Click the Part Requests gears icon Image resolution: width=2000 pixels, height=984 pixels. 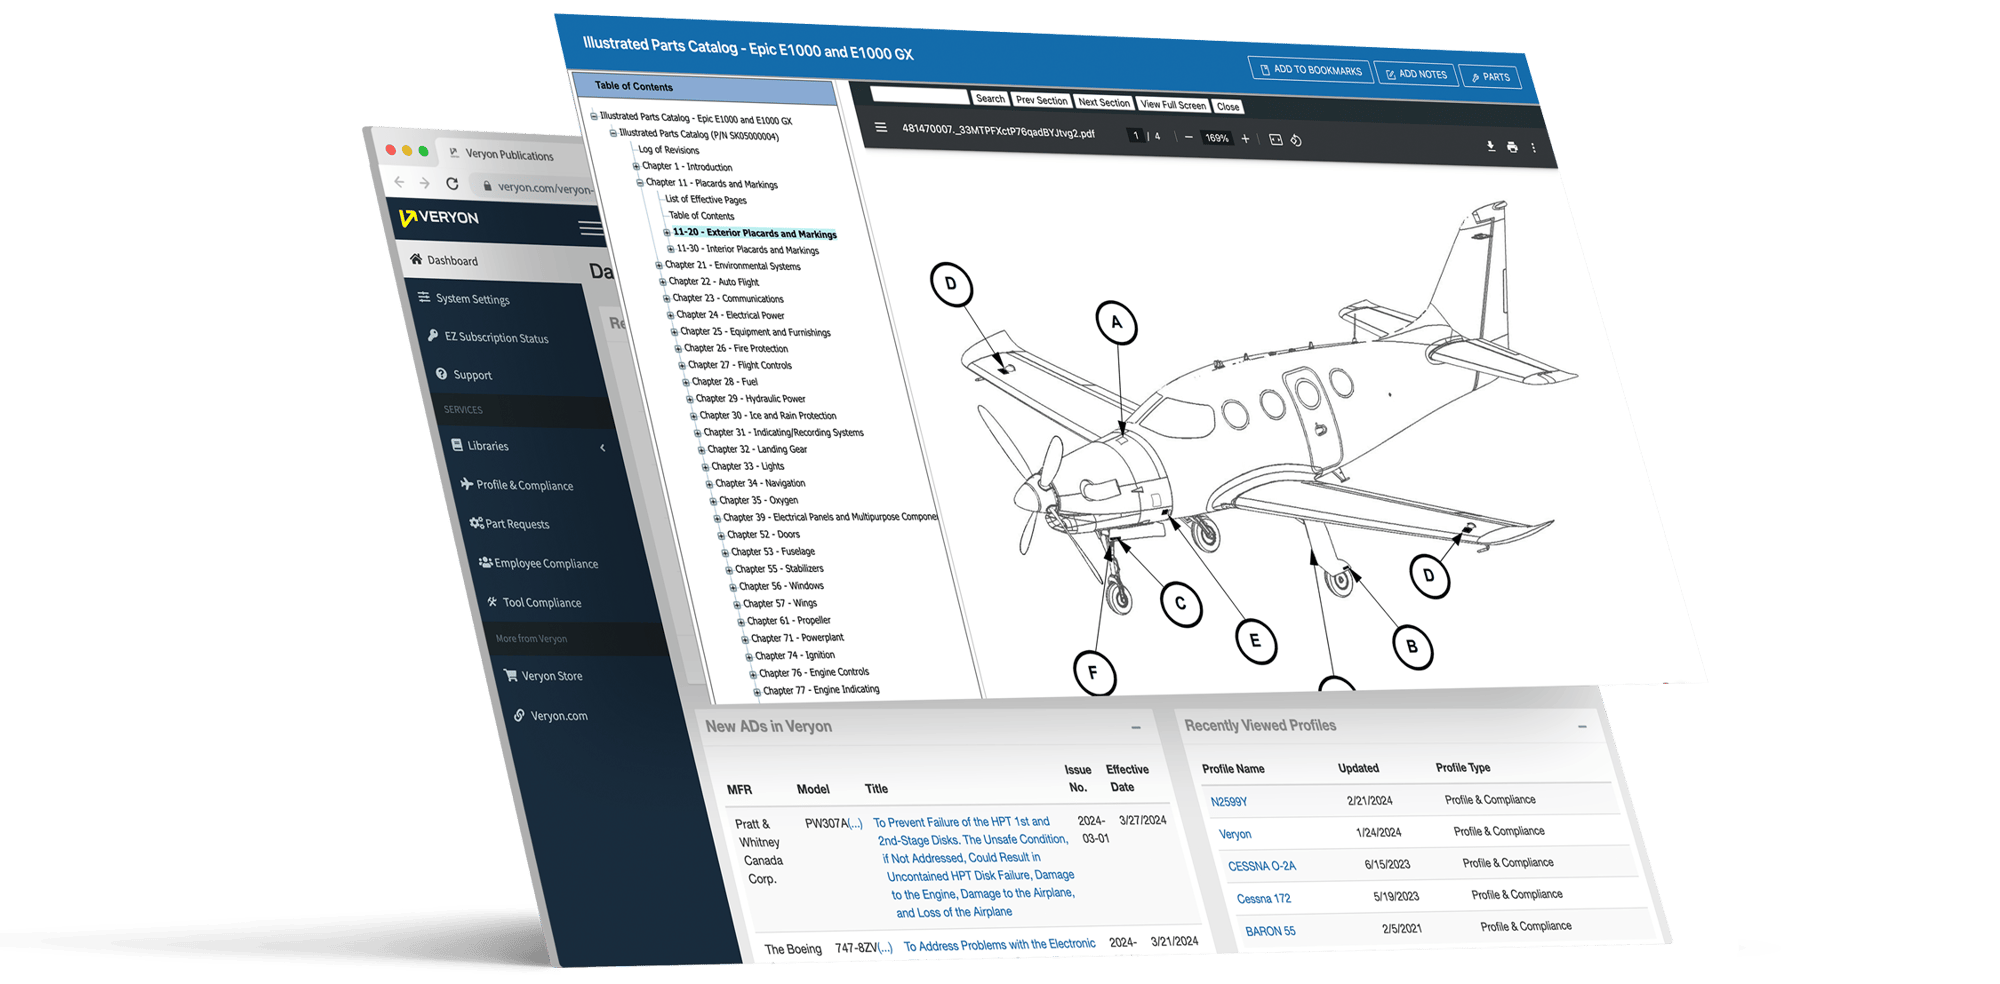476,522
